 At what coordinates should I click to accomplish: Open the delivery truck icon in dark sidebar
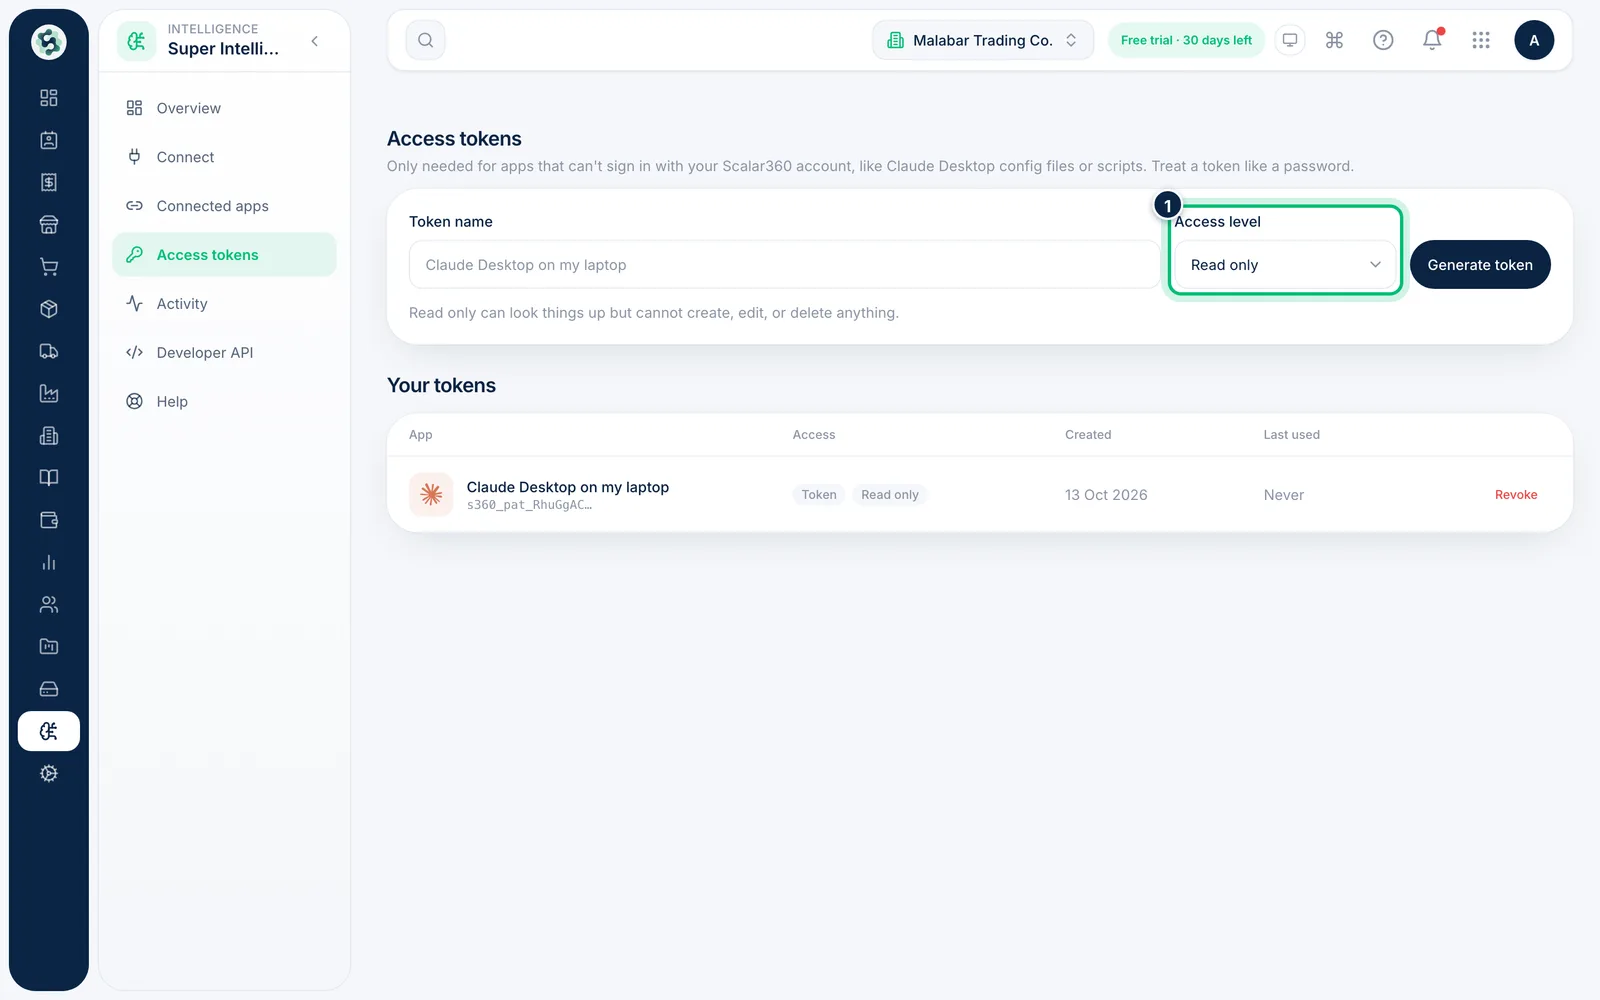click(48, 351)
